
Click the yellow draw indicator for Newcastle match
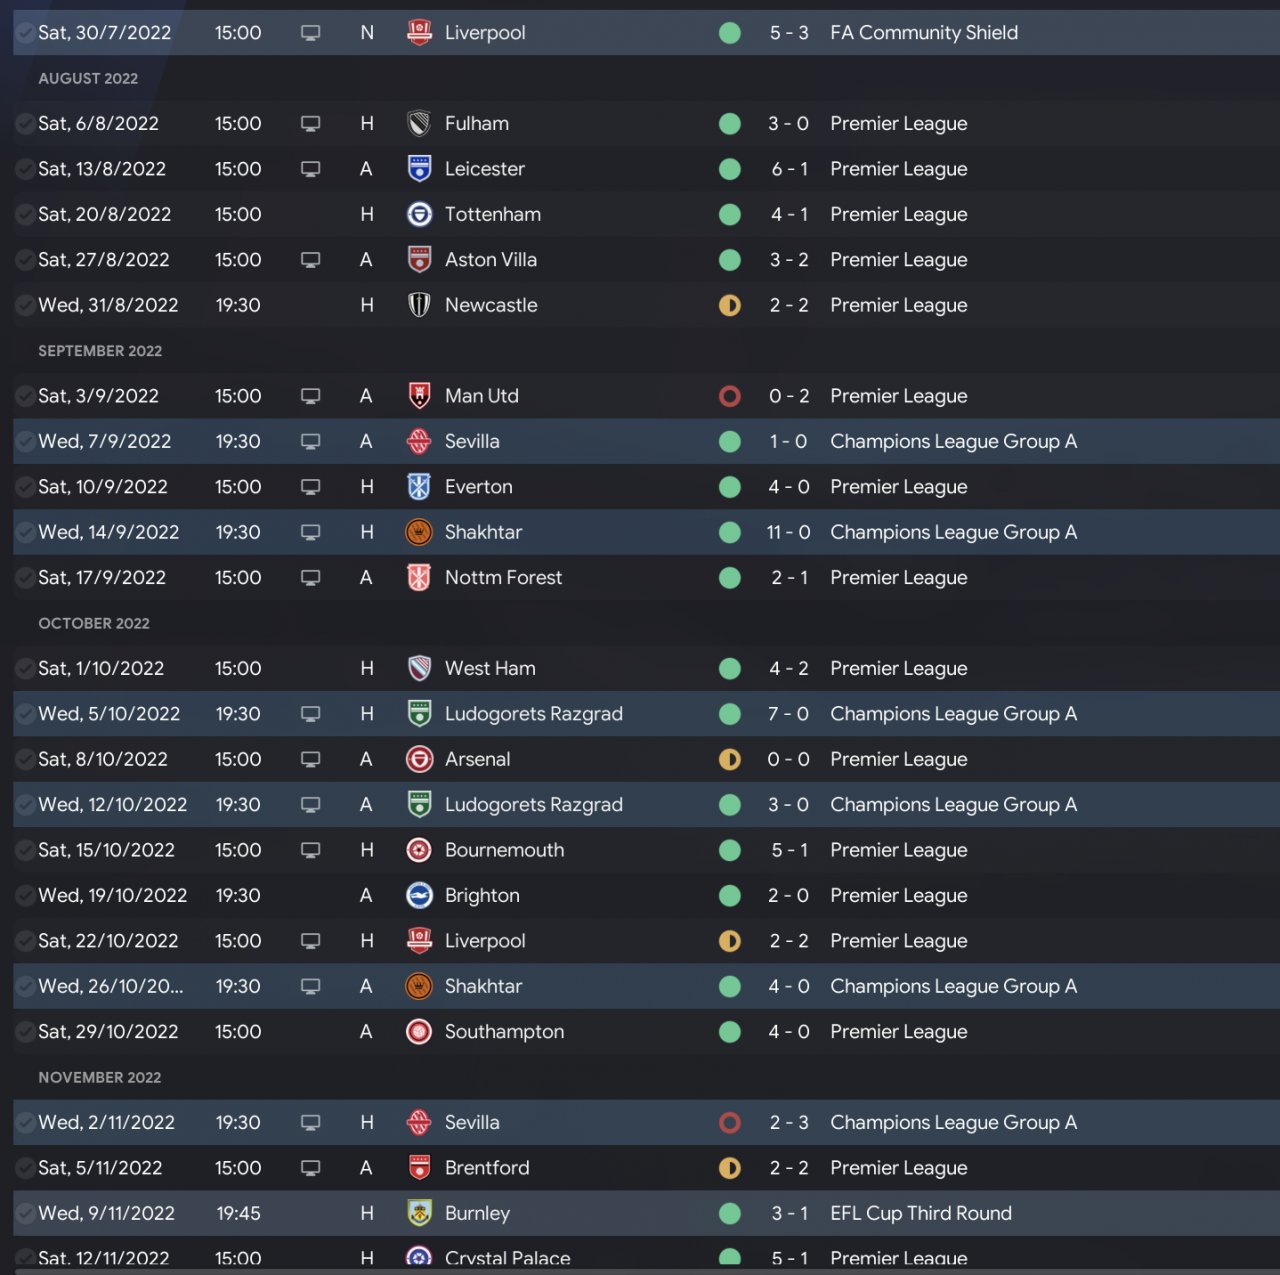click(x=730, y=305)
